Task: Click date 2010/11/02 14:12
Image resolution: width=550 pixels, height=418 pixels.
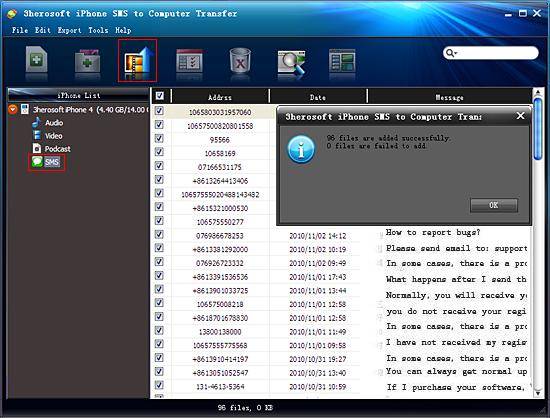Action: pyautogui.click(x=318, y=236)
